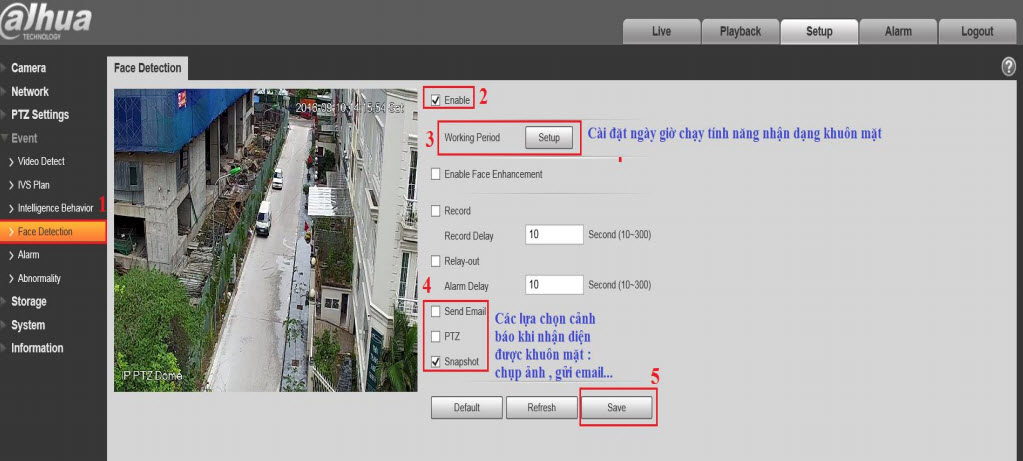Click the Logout tab
The height and width of the screenshot is (461, 1023).
977,31
